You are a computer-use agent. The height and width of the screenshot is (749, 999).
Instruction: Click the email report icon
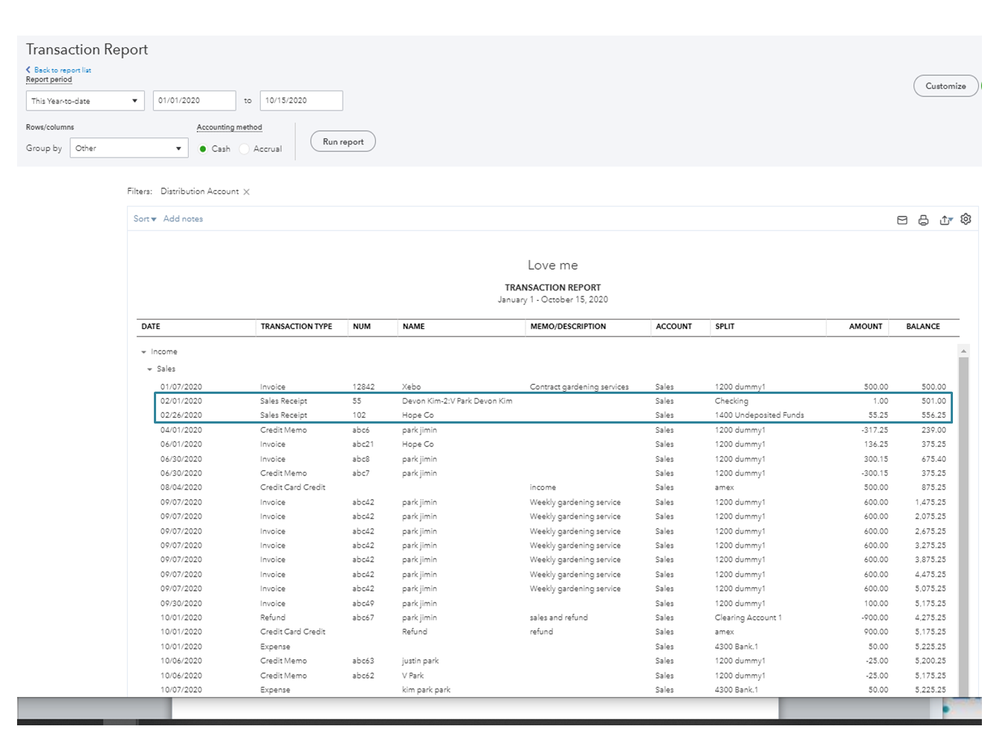[902, 220]
